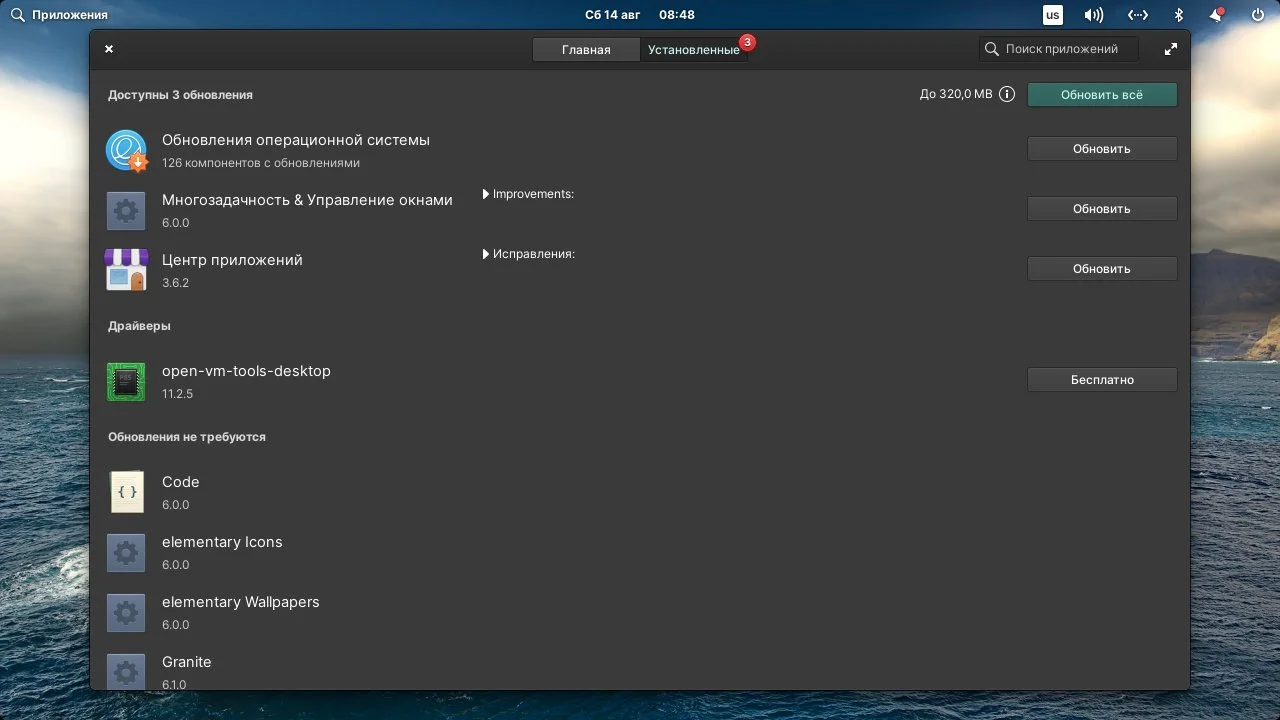This screenshot has height=720, width=1280.
Task: Click the Обновить всё button
Action: (1102, 94)
